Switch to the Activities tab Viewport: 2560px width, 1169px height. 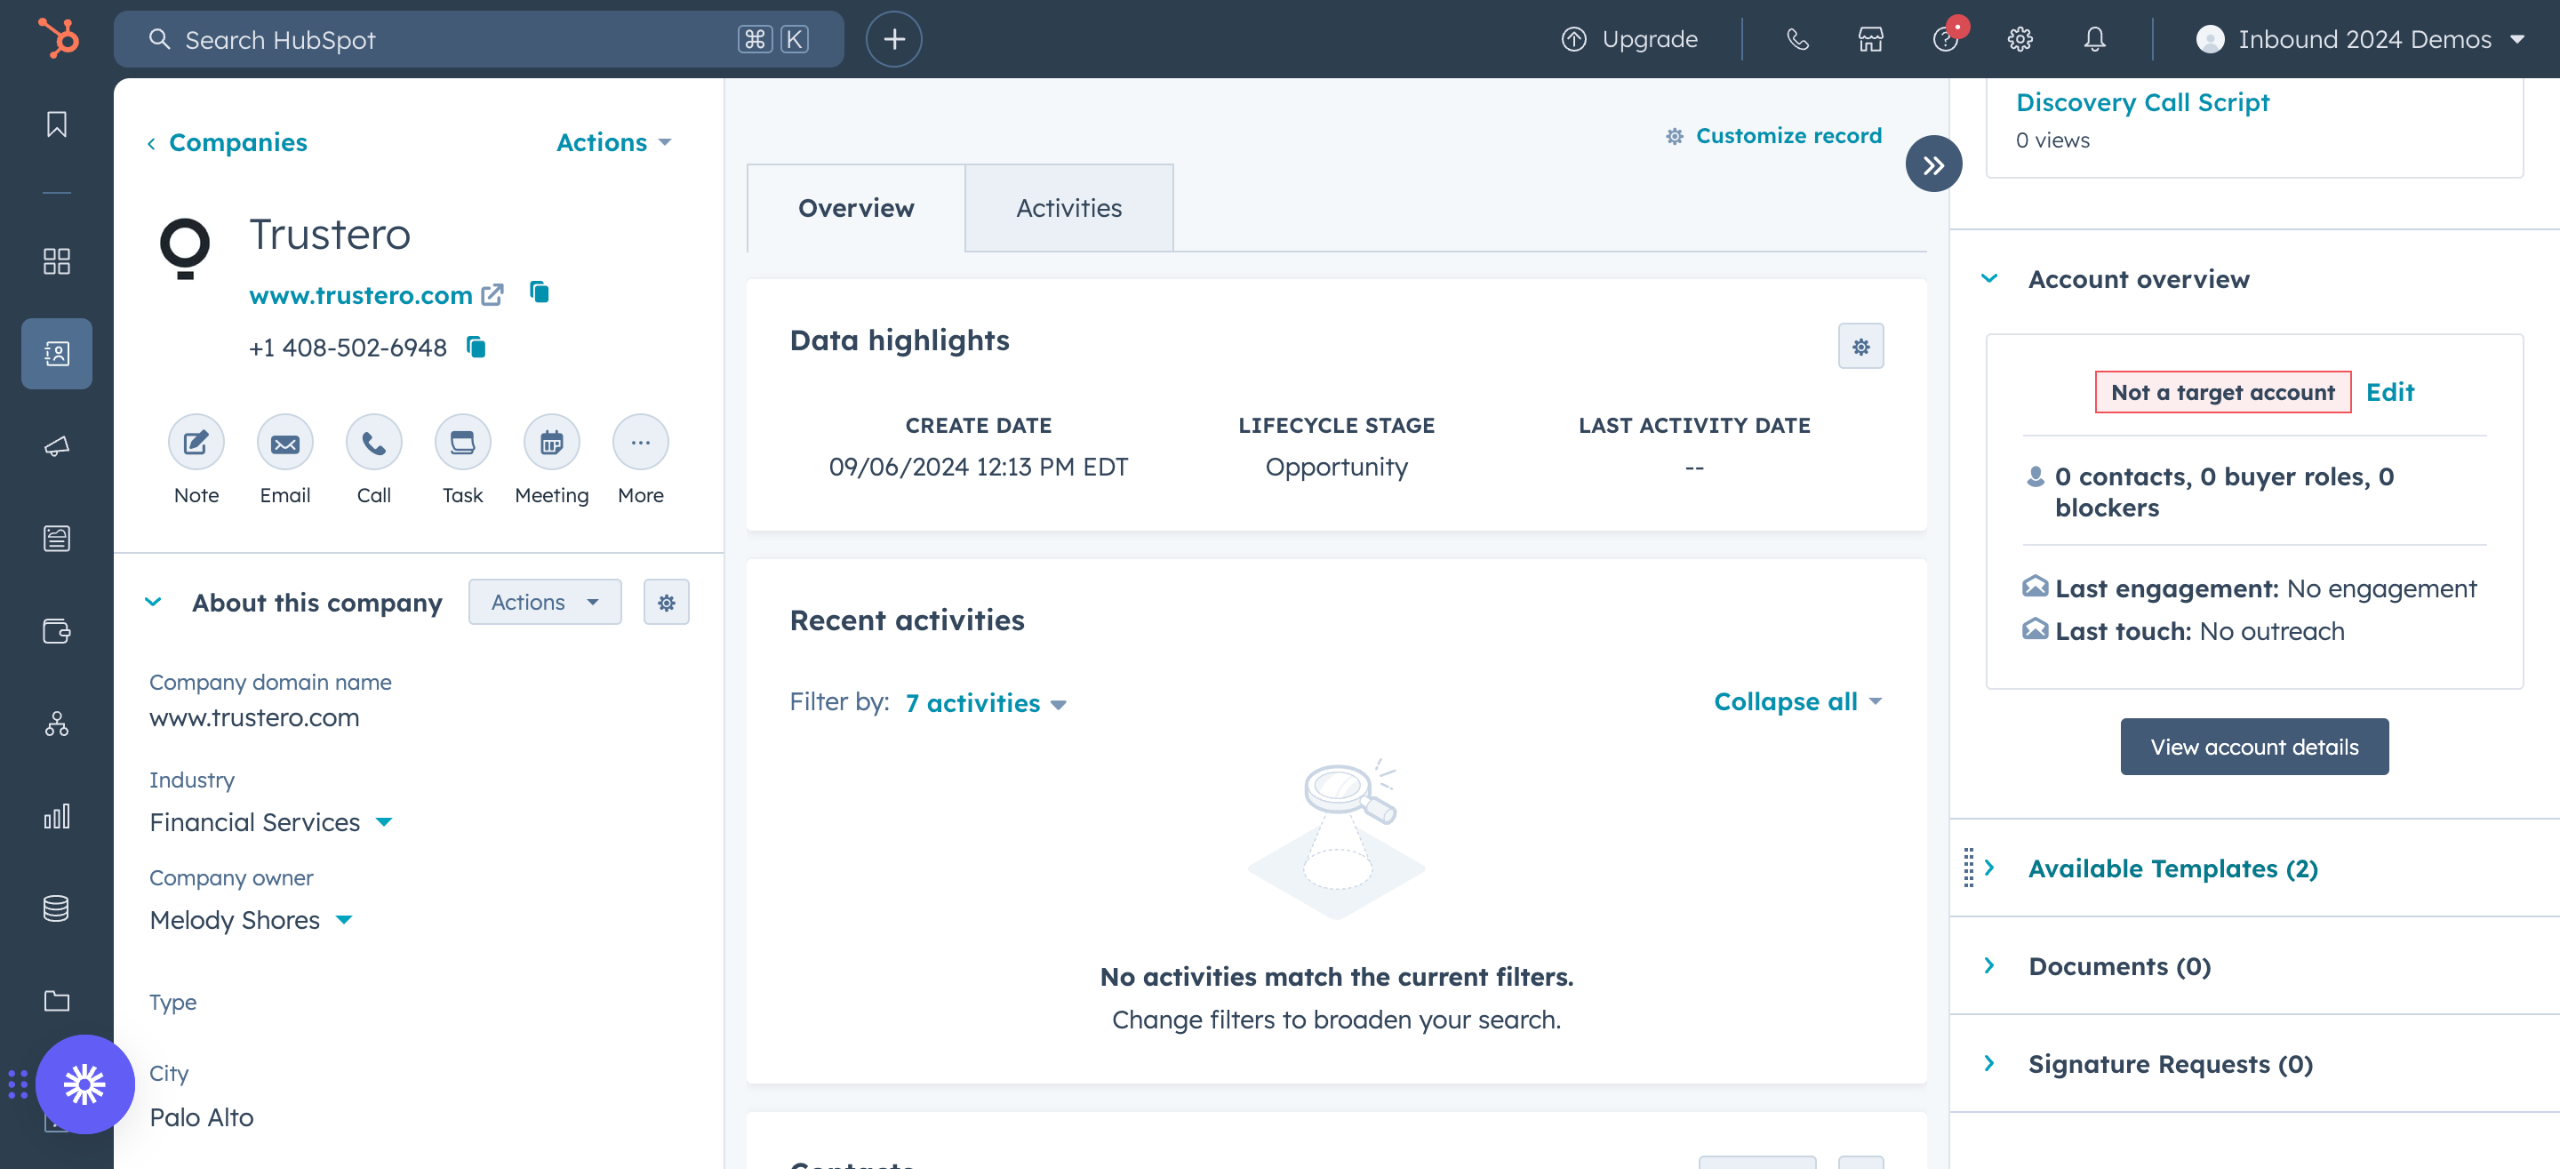[x=1068, y=208]
